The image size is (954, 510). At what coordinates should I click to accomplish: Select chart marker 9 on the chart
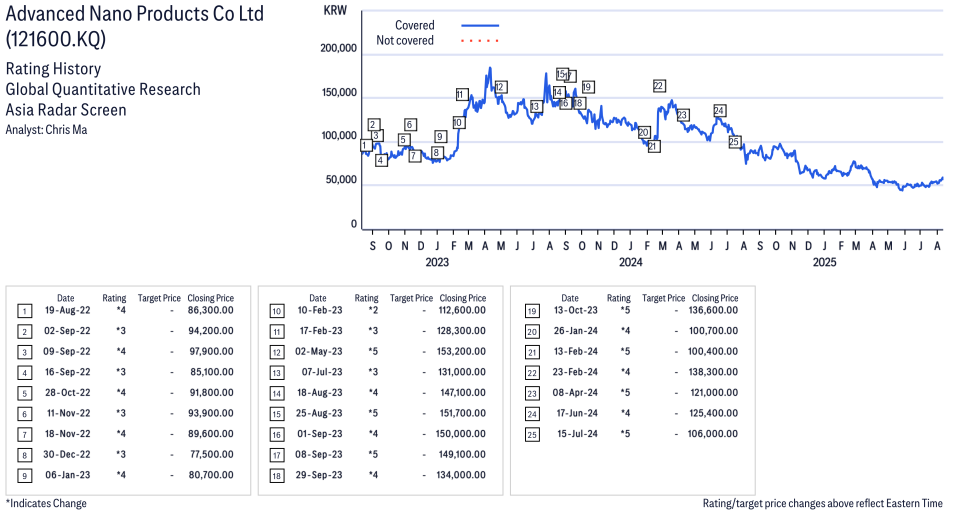(440, 136)
